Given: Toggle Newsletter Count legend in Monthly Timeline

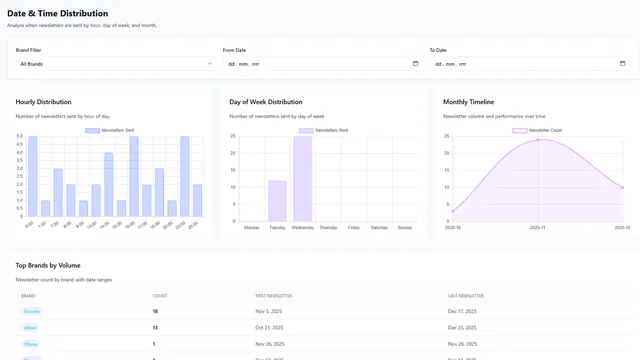Looking at the screenshot, I should click(x=537, y=130).
